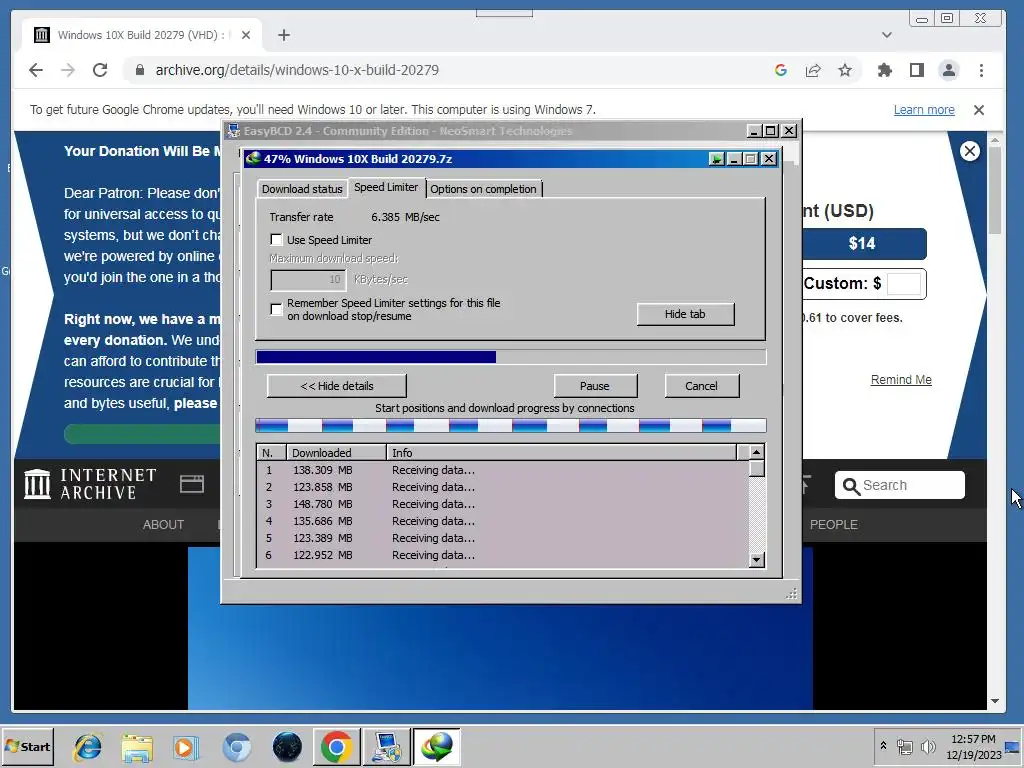Image resolution: width=1024 pixels, height=768 pixels.
Task: Enable the Use Speed Limiter checkbox
Action: (276, 240)
